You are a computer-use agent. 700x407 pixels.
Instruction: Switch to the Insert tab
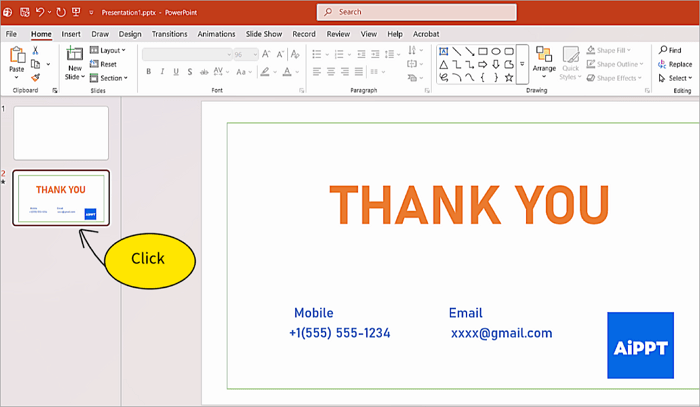point(71,33)
